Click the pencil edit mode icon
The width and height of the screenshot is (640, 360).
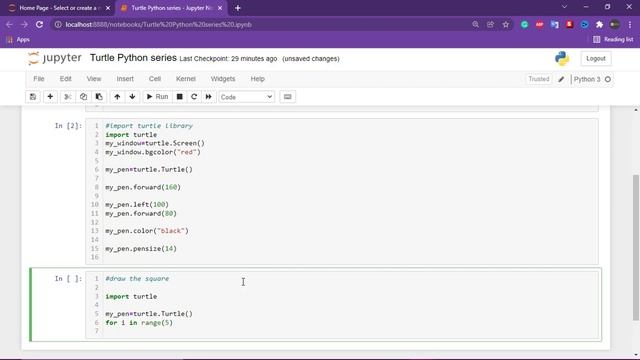[x=561, y=79]
